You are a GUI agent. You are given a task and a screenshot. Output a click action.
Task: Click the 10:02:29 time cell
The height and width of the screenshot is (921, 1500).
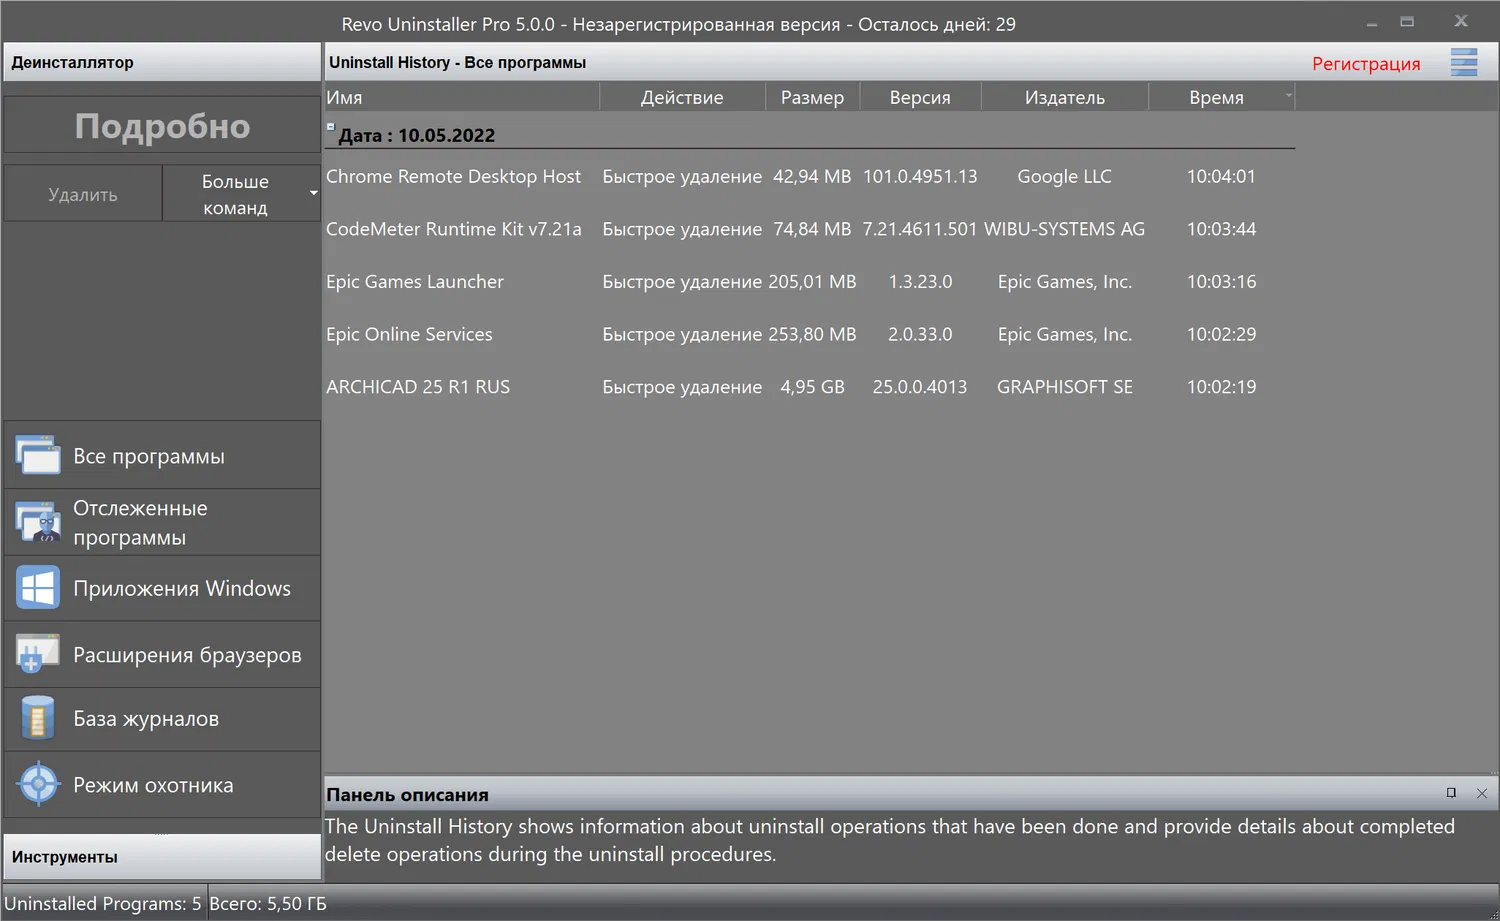1221,334
